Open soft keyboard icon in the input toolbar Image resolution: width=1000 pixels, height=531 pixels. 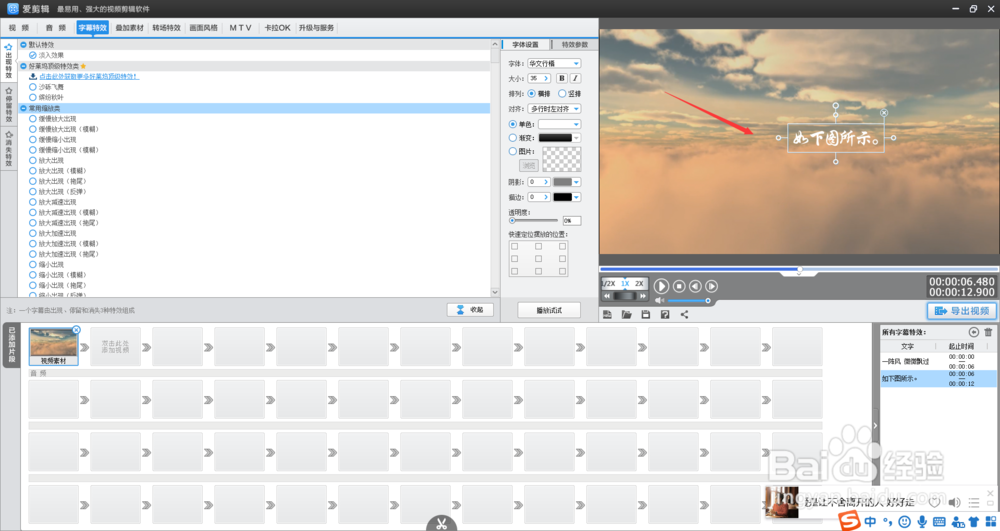click(x=939, y=521)
